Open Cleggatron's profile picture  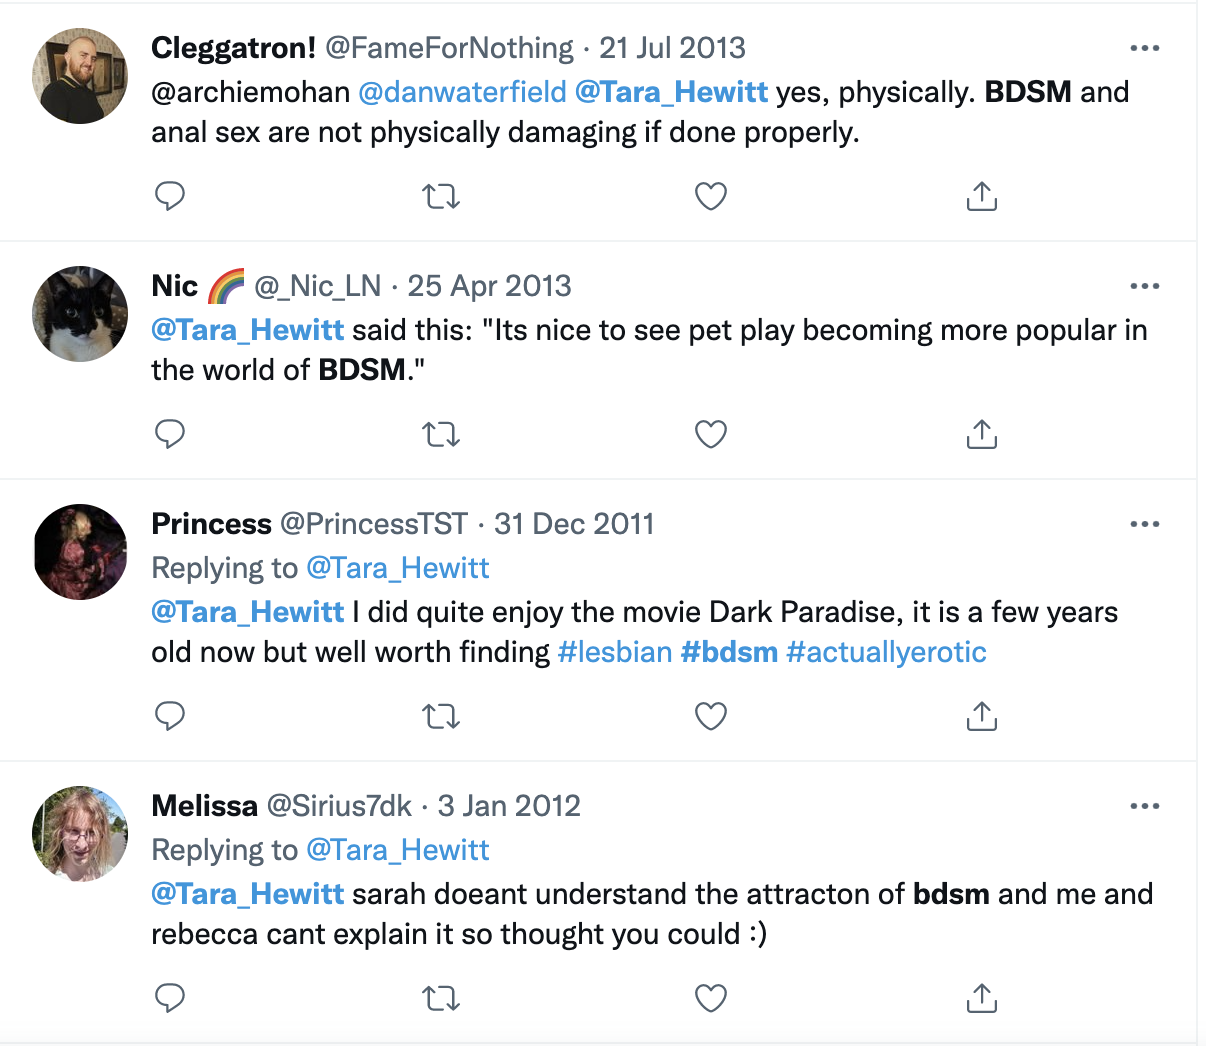point(80,76)
